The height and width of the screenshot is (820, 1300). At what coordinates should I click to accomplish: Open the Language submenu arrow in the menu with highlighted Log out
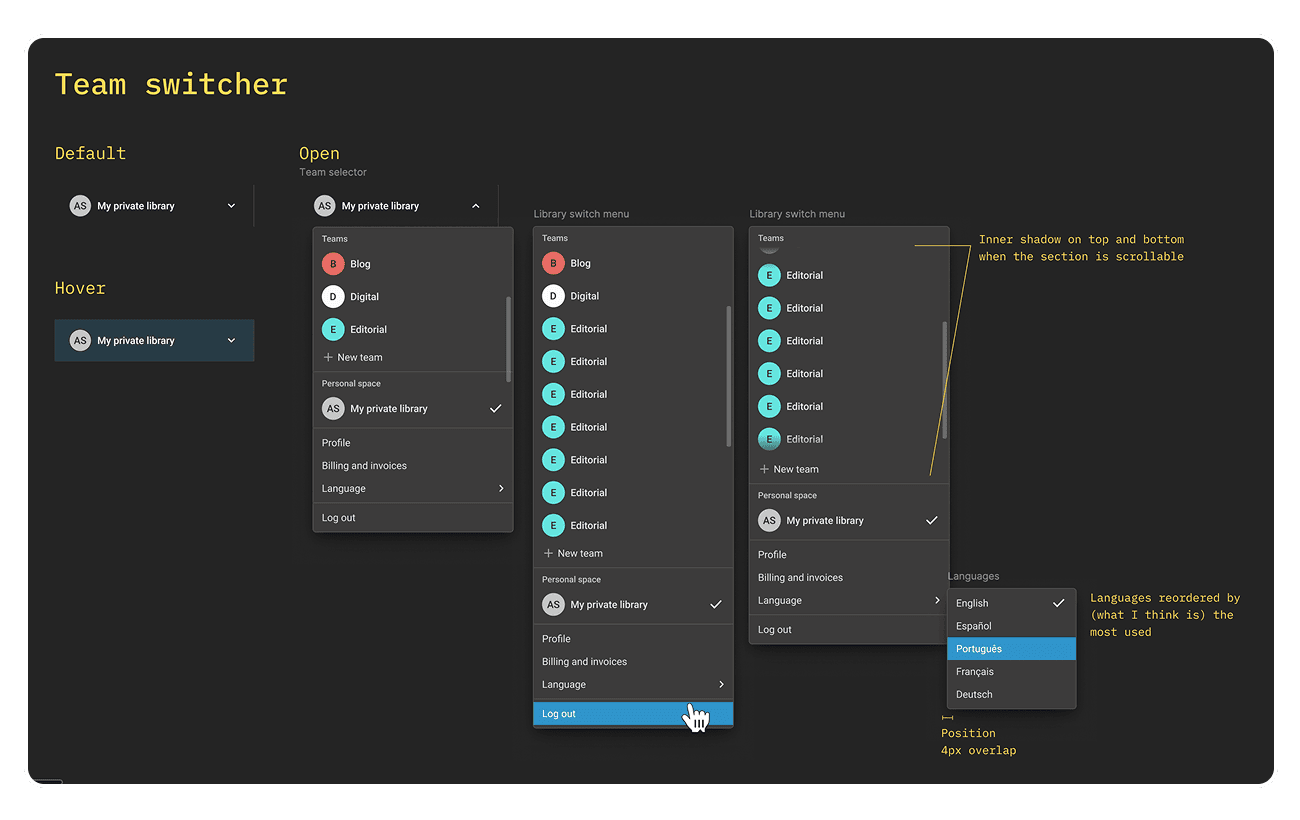(721, 685)
